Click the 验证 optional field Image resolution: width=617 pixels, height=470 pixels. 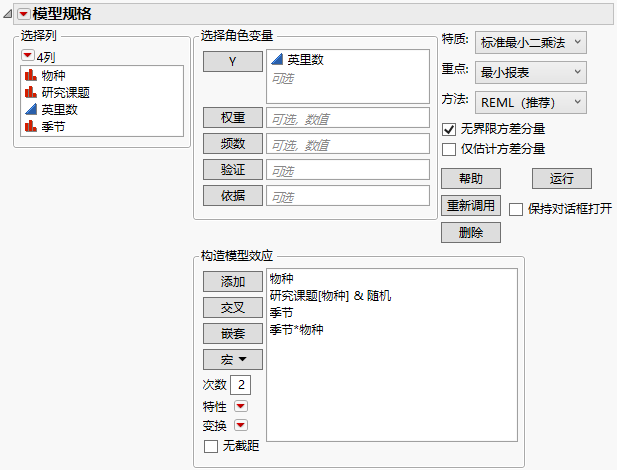(348, 170)
